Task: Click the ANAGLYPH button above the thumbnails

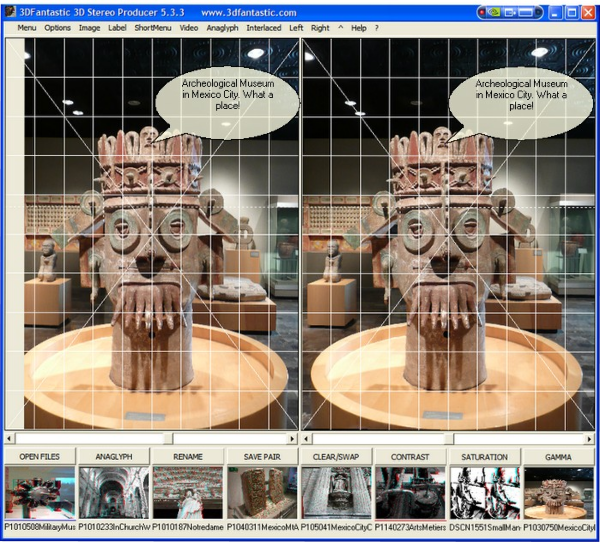Action: click(114, 457)
